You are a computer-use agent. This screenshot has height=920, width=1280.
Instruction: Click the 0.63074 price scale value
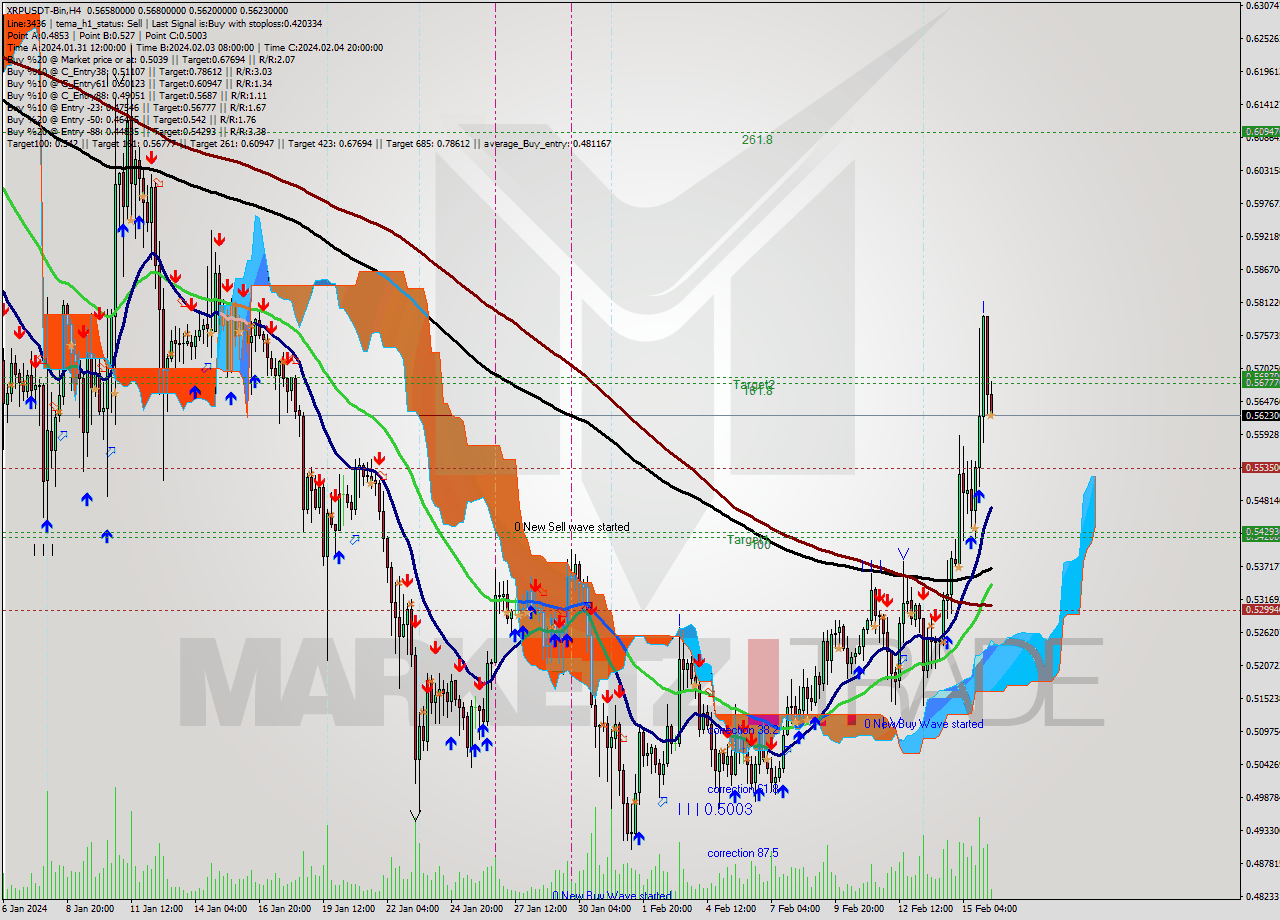pyautogui.click(x=1262, y=6)
